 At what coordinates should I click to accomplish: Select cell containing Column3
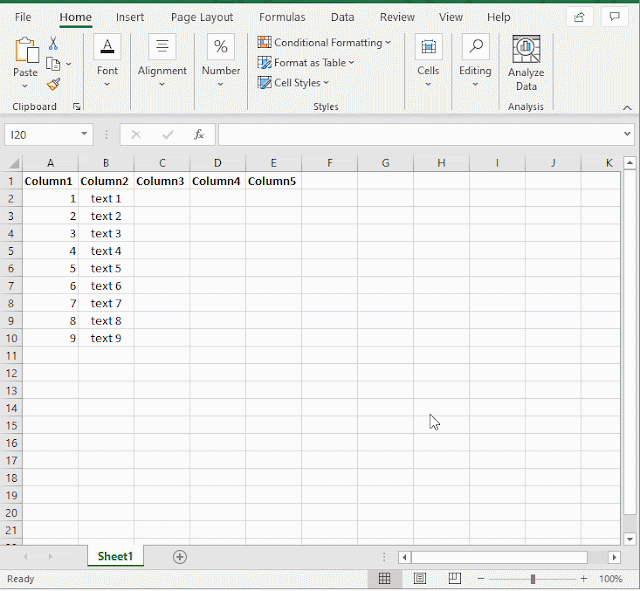coord(162,181)
